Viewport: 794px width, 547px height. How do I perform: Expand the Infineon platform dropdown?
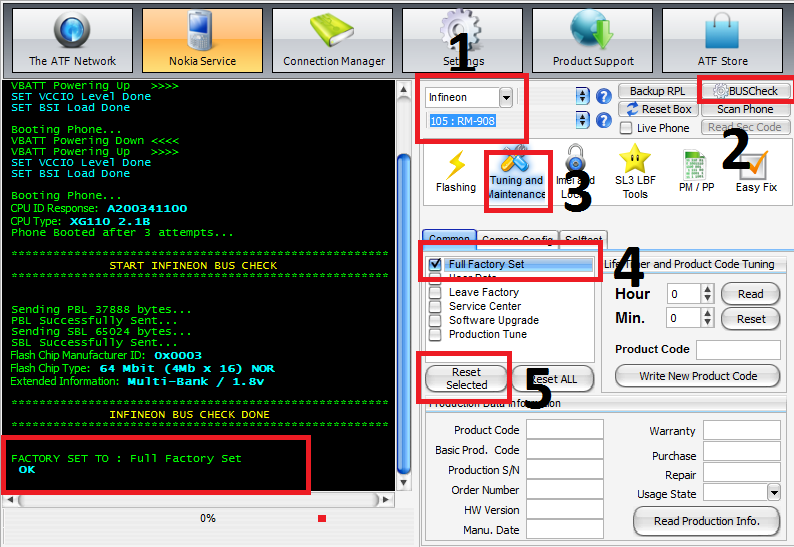click(506, 97)
